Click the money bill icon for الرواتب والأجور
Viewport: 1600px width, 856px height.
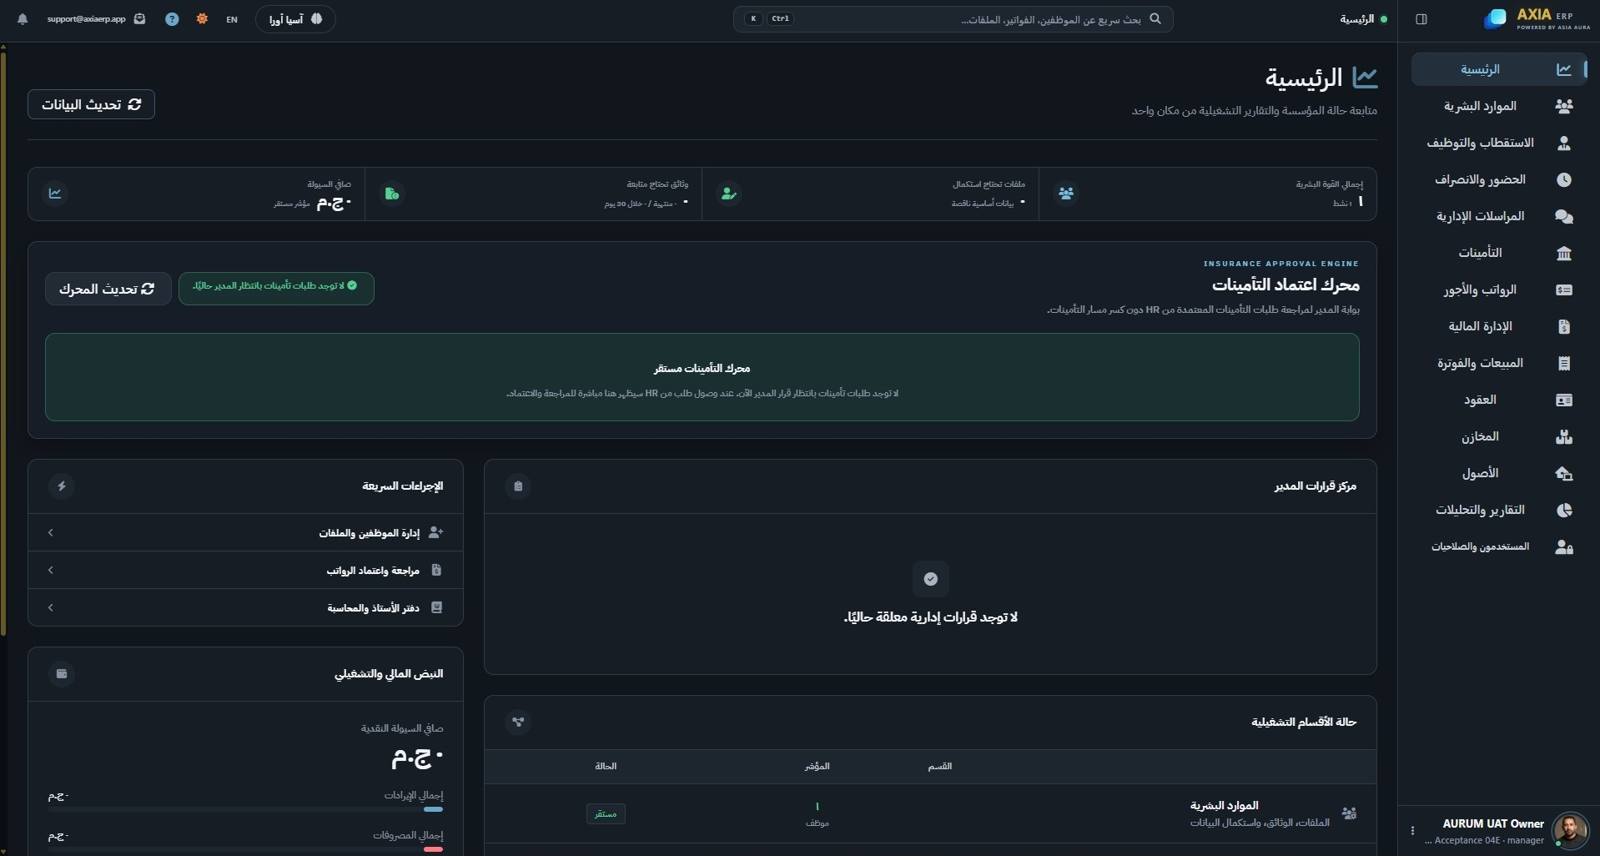tap(1564, 290)
